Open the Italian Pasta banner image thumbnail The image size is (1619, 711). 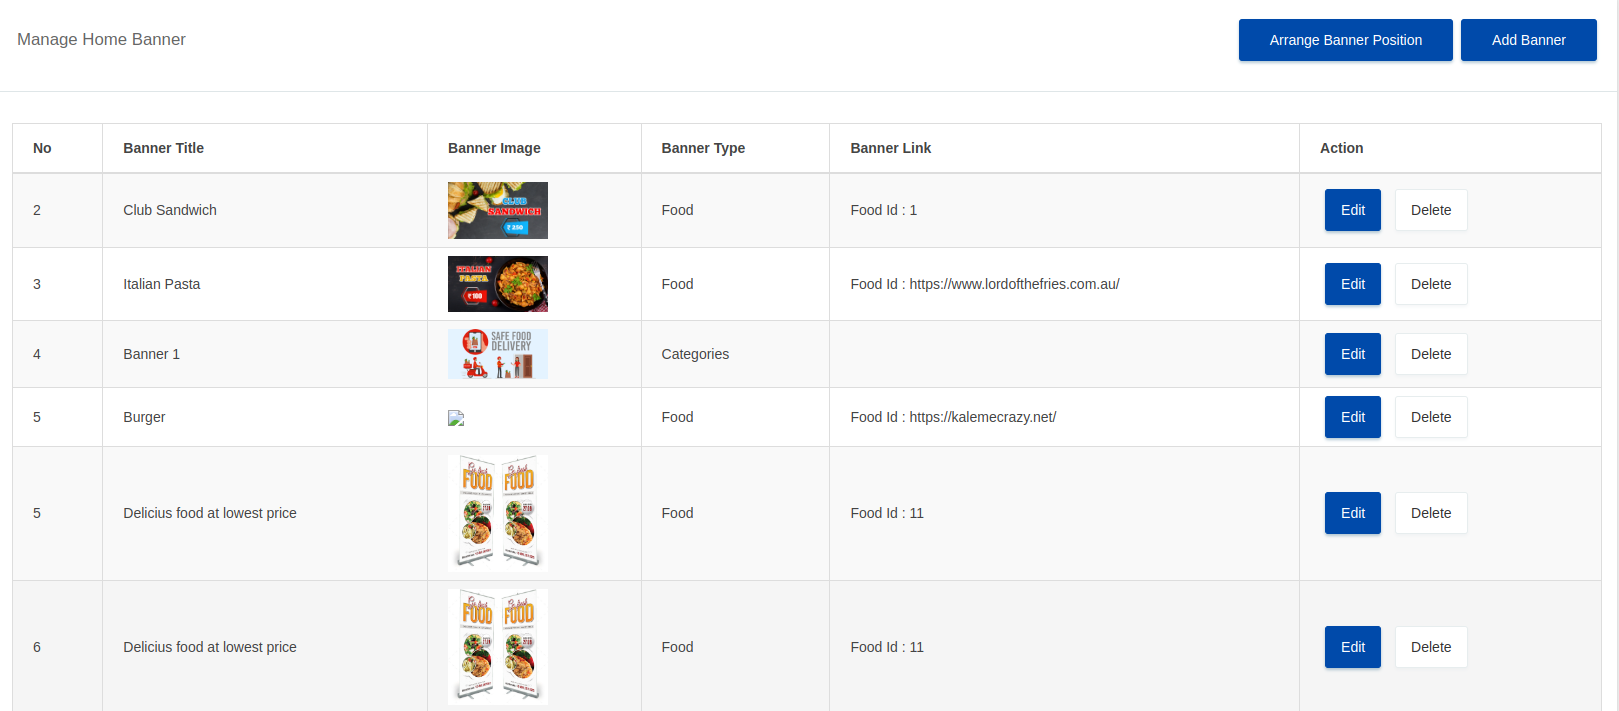pos(497,284)
